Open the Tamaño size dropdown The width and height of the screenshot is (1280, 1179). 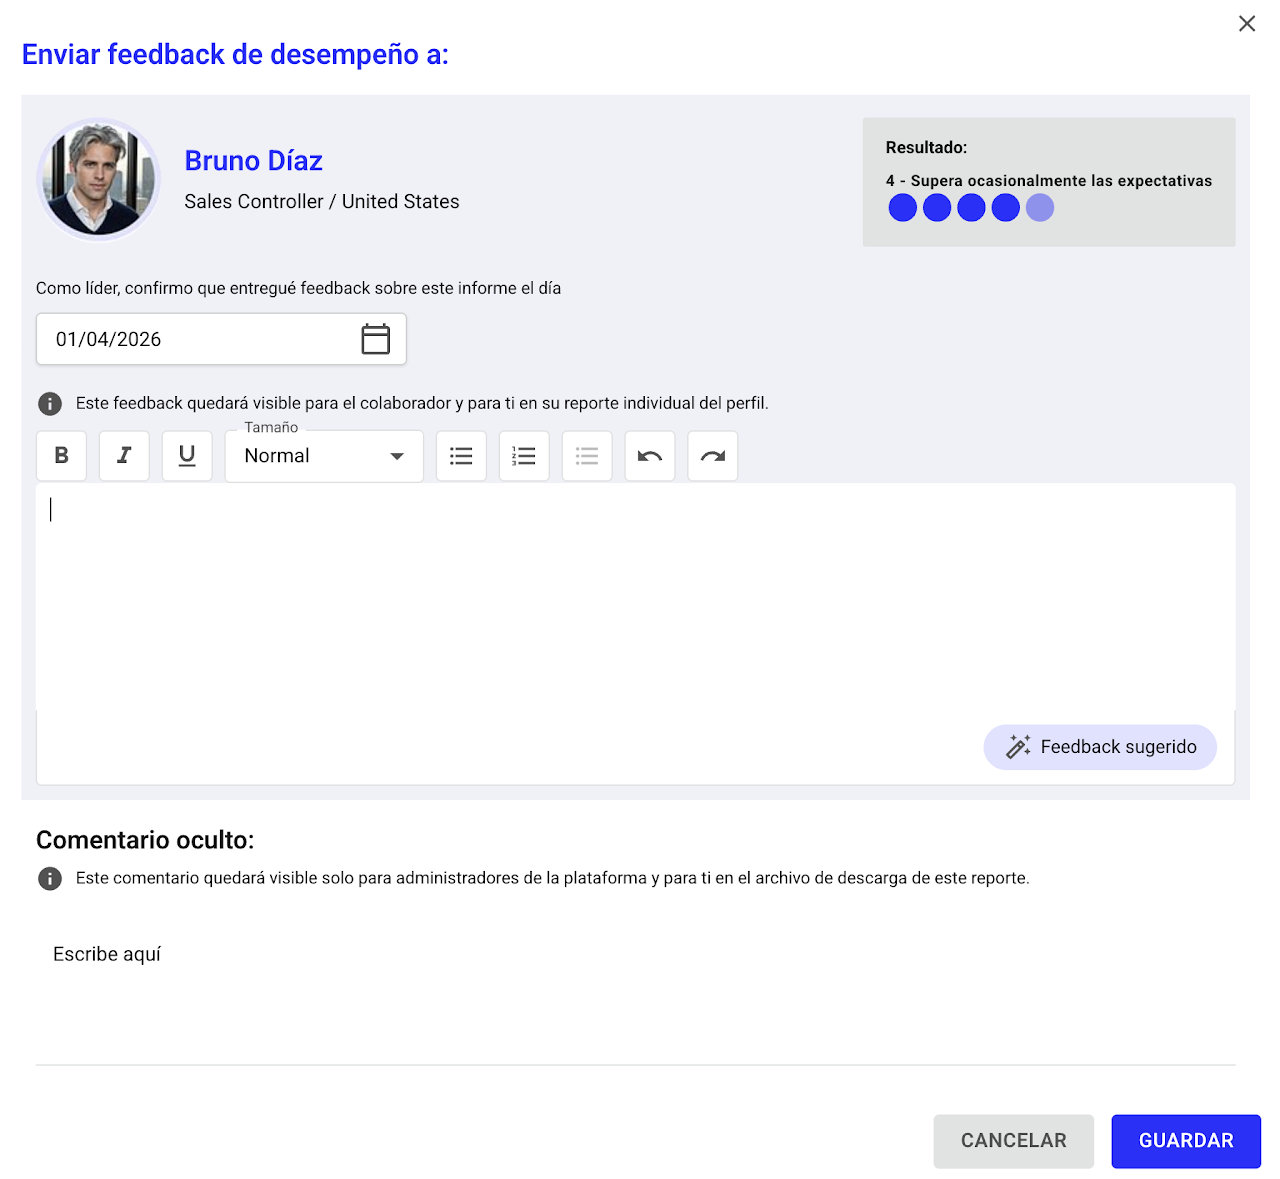pyautogui.click(x=324, y=456)
